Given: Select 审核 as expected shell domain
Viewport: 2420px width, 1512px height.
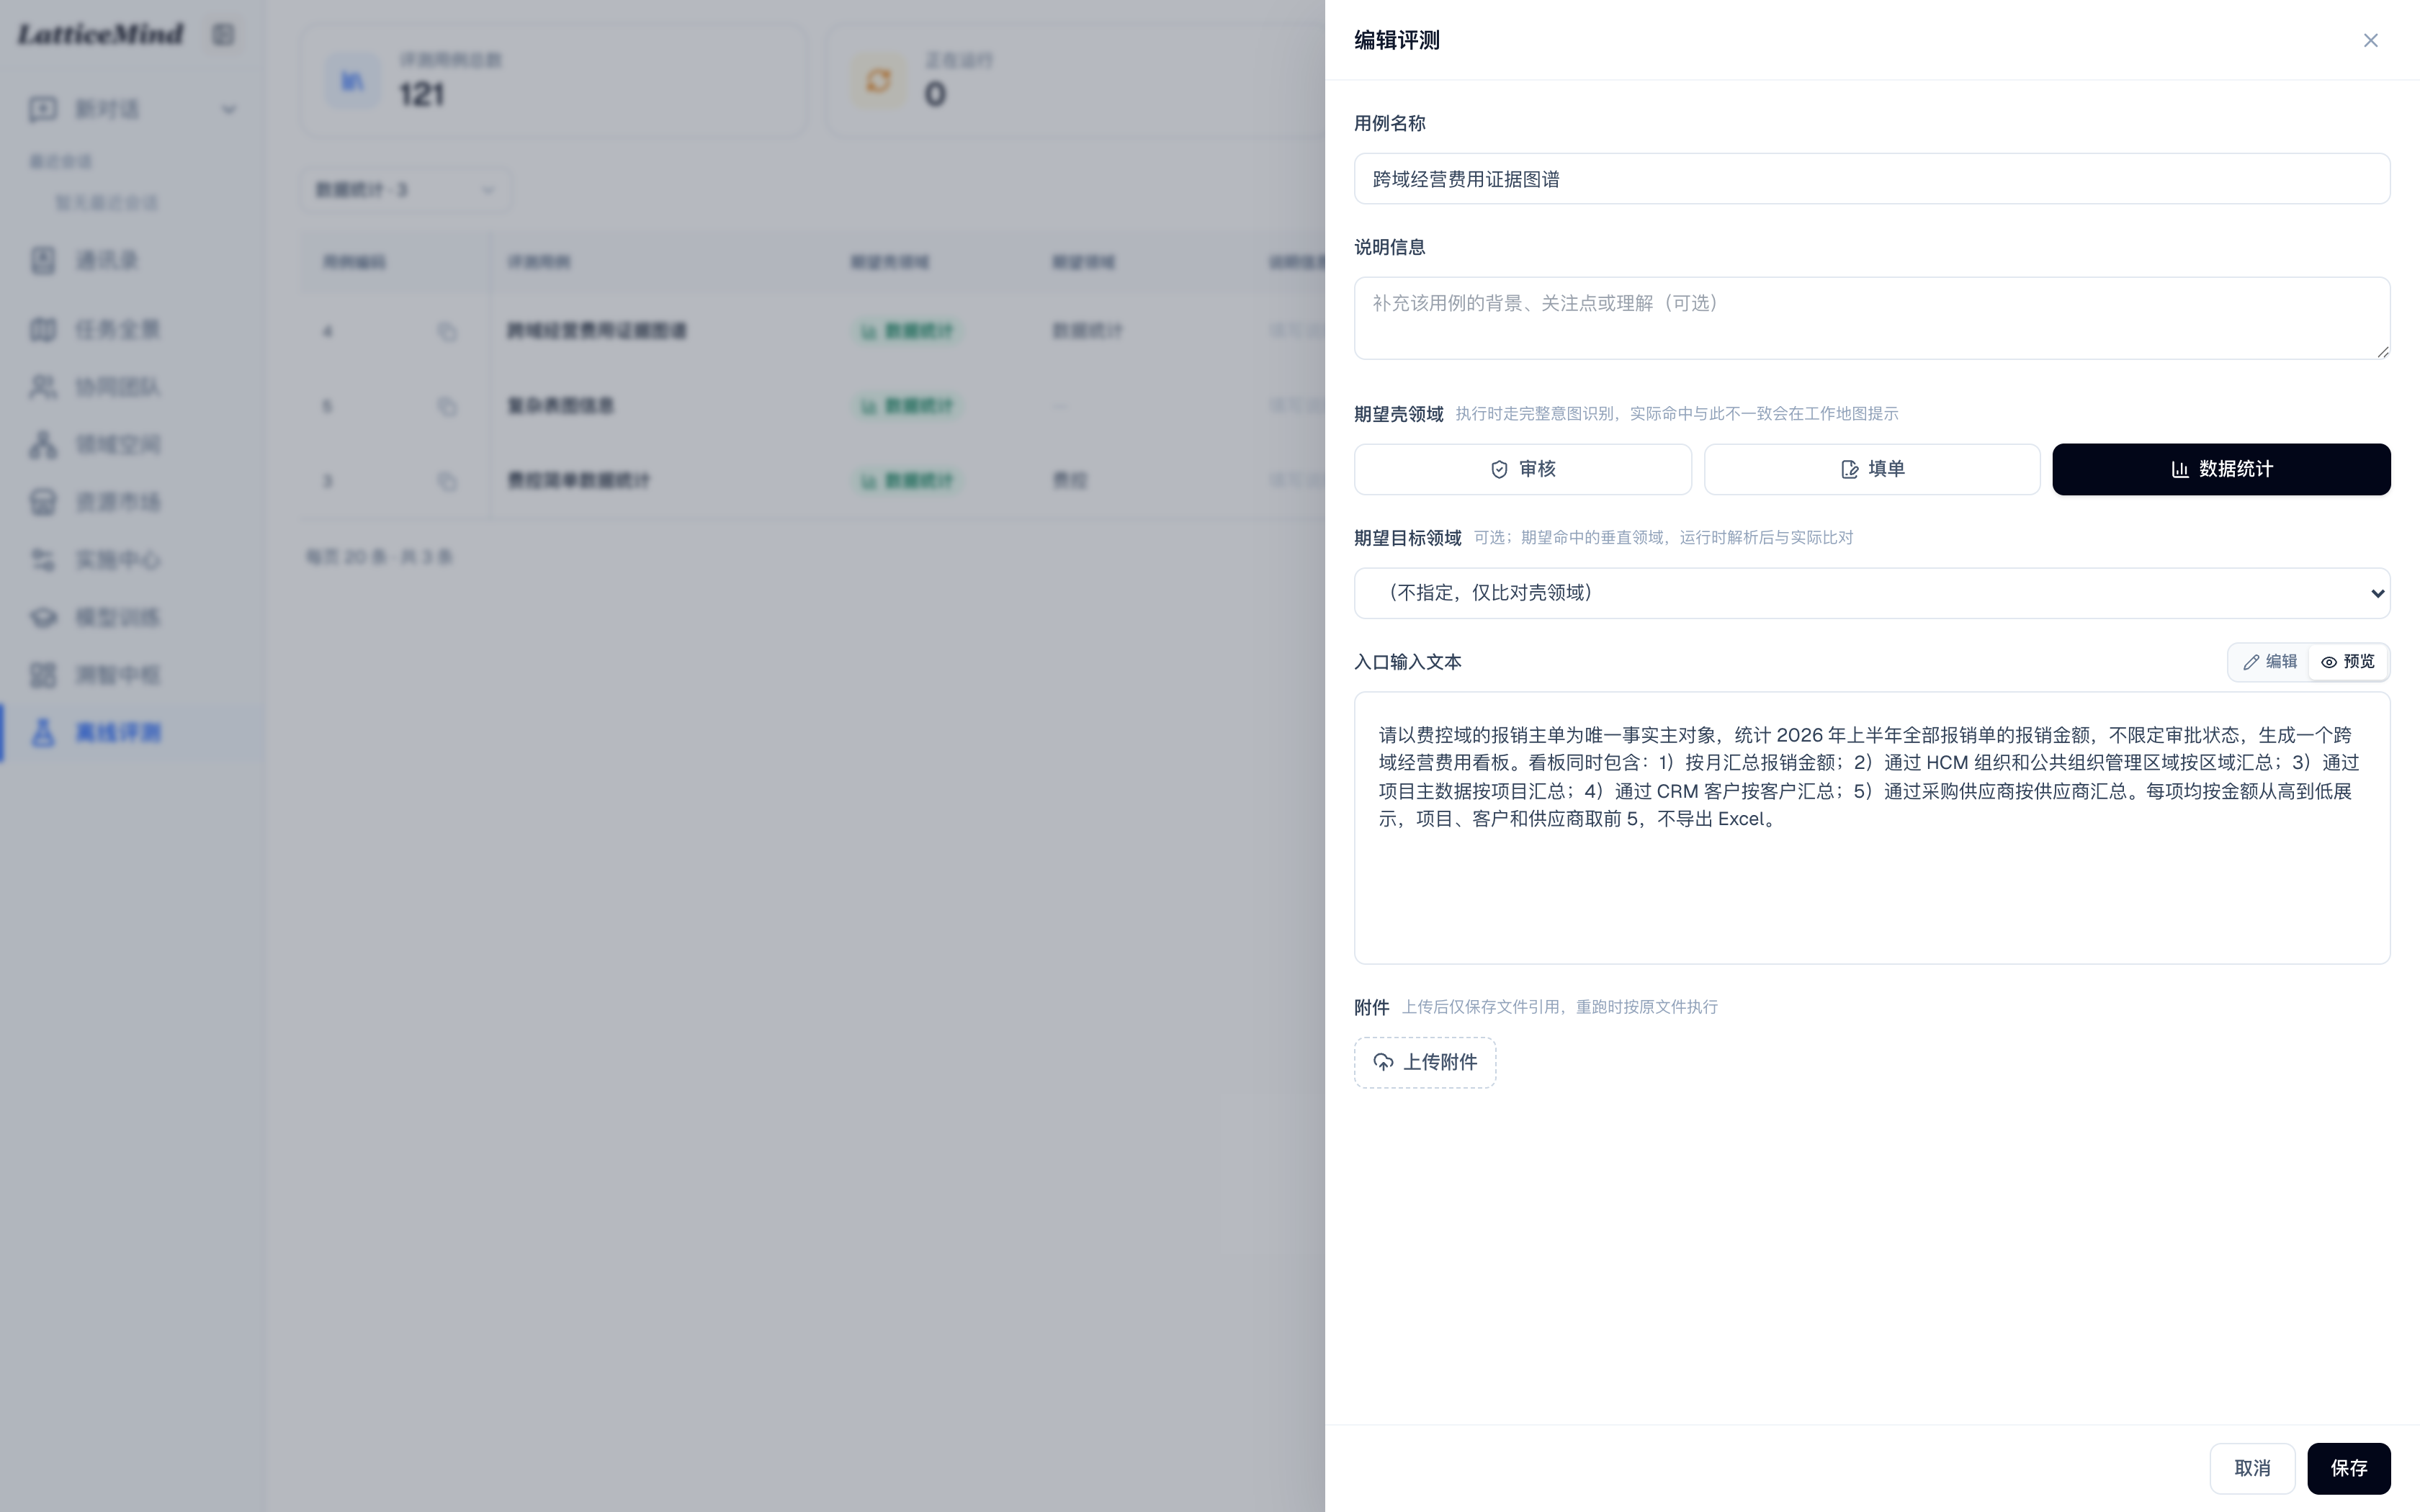Looking at the screenshot, I should (x=1522, y=469).
